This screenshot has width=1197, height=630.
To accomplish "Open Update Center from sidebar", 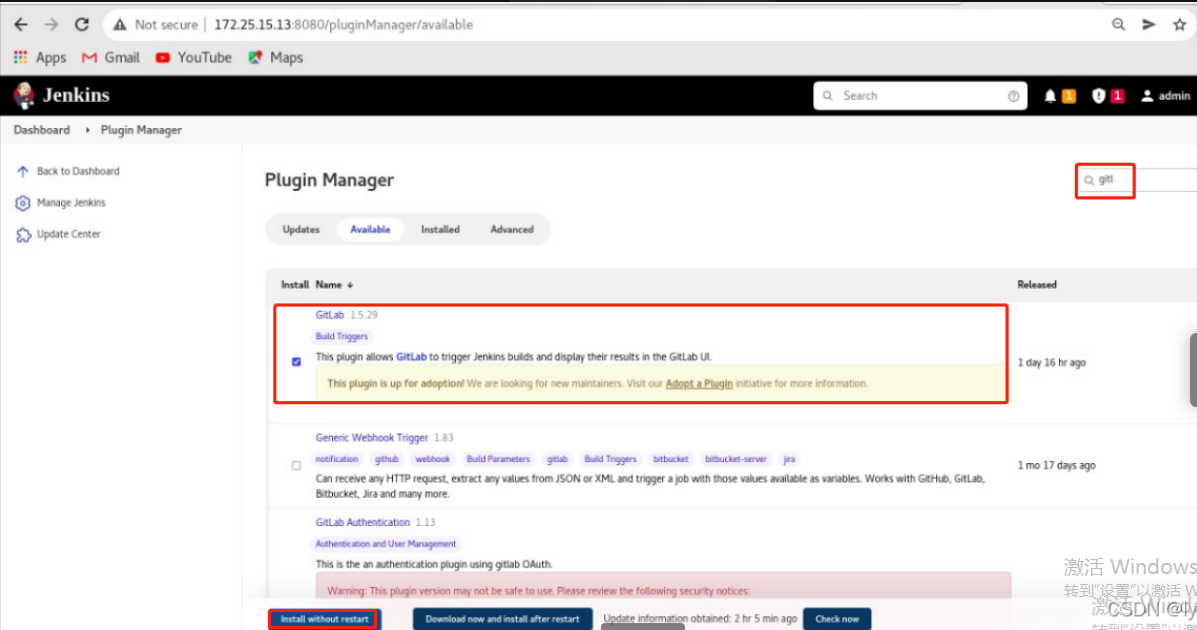I will [x=58, y=234].
